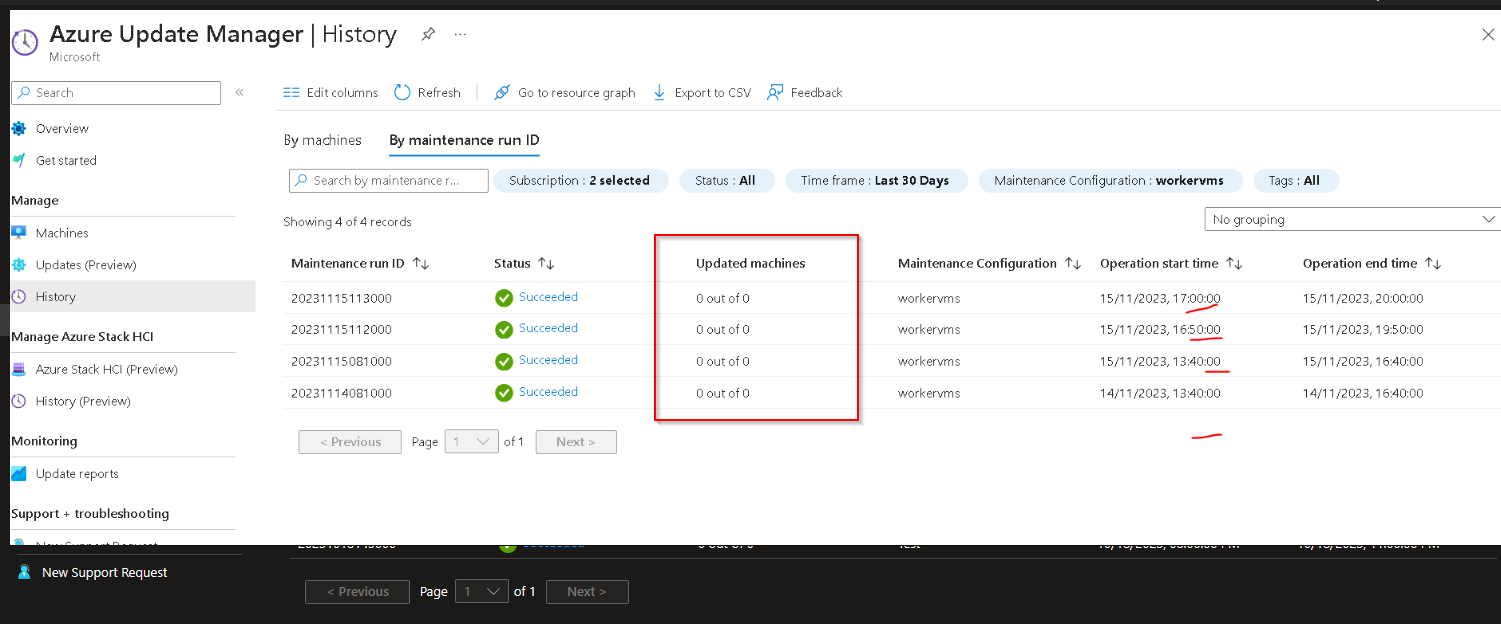The height and width of the screenshot is (624, 1501).
Task: Click Edit columns in toolbar
Action: 331,92
